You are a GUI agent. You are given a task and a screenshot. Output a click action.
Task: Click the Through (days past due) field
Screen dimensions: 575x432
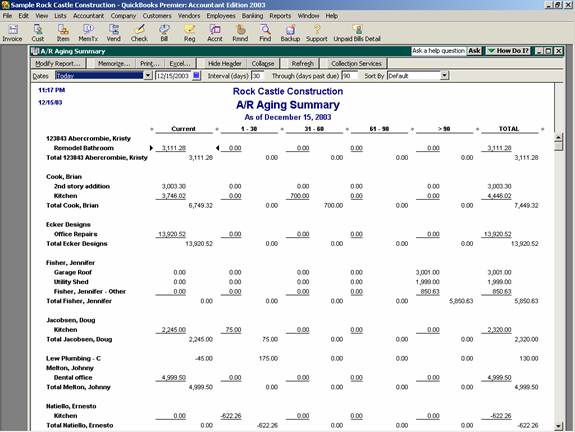click(348, 76)
